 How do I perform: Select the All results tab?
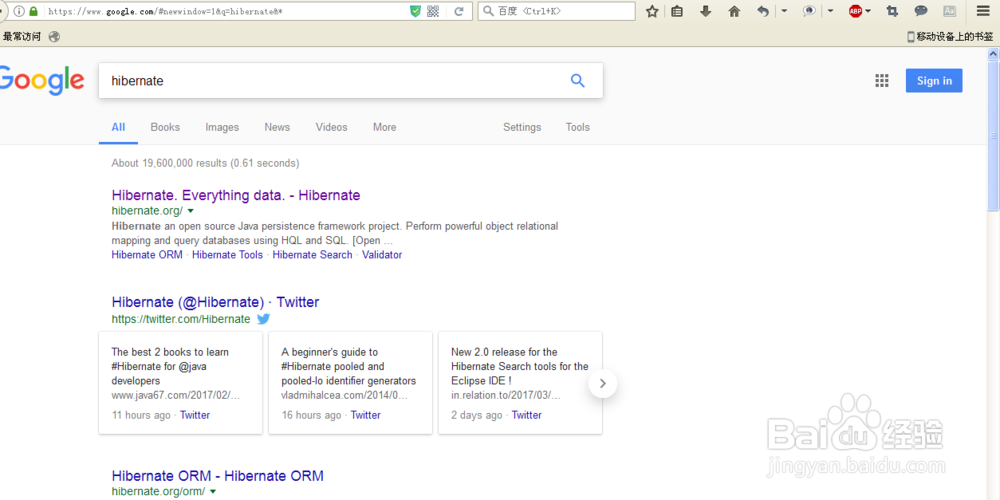(118, 128)
